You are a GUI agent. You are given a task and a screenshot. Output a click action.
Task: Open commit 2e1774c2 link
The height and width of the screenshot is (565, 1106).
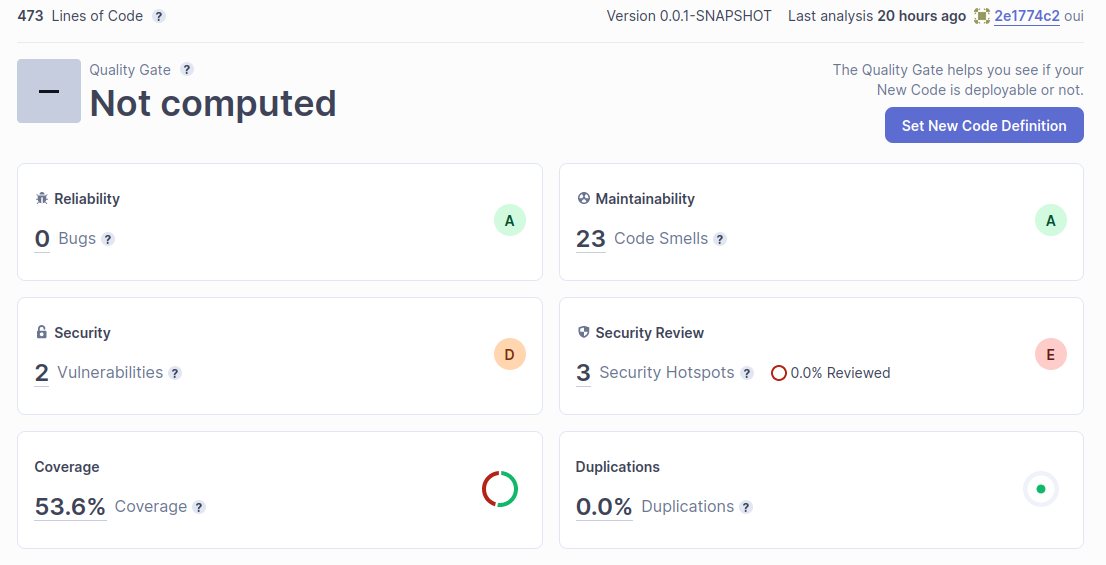pyautogui.click(x=1026, y=16)
